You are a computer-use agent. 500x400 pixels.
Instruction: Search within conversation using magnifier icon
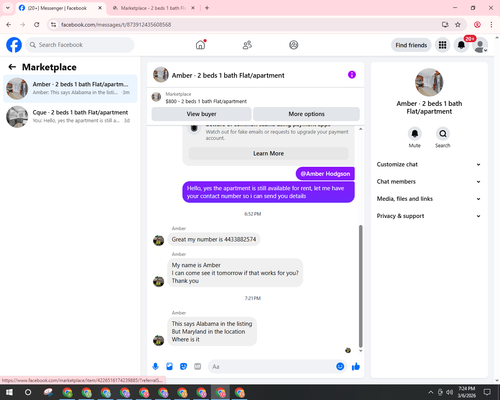pyautogui.click(x=443, y=134)
